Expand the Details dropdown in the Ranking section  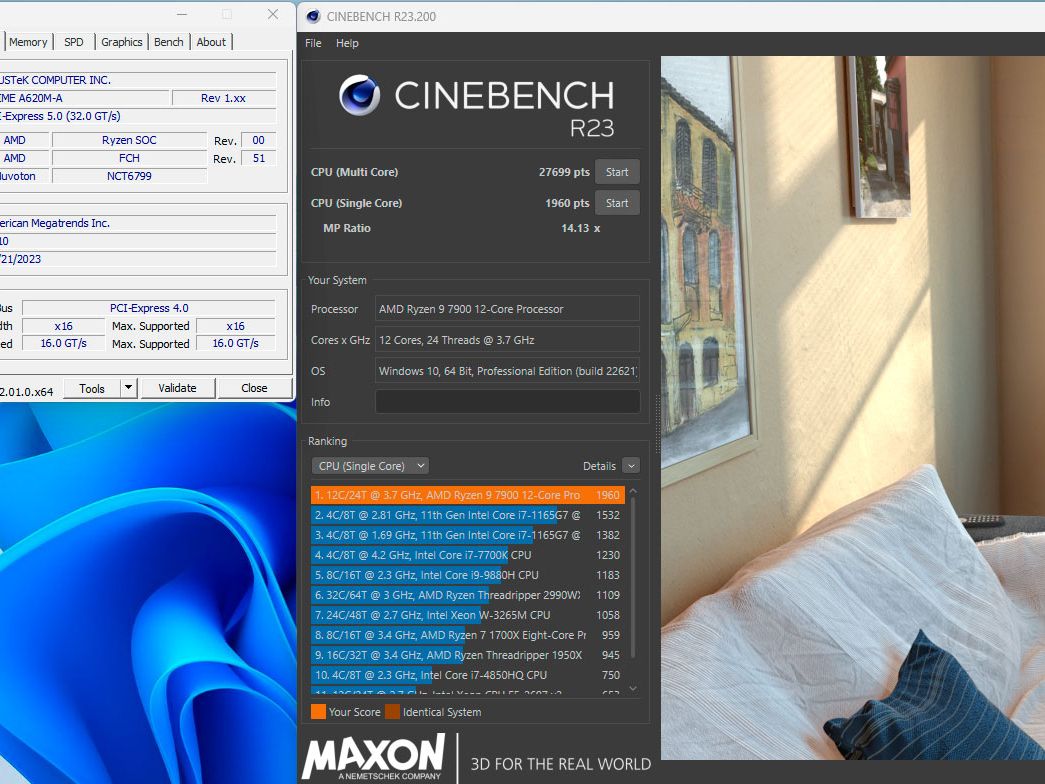coord(630,465)
